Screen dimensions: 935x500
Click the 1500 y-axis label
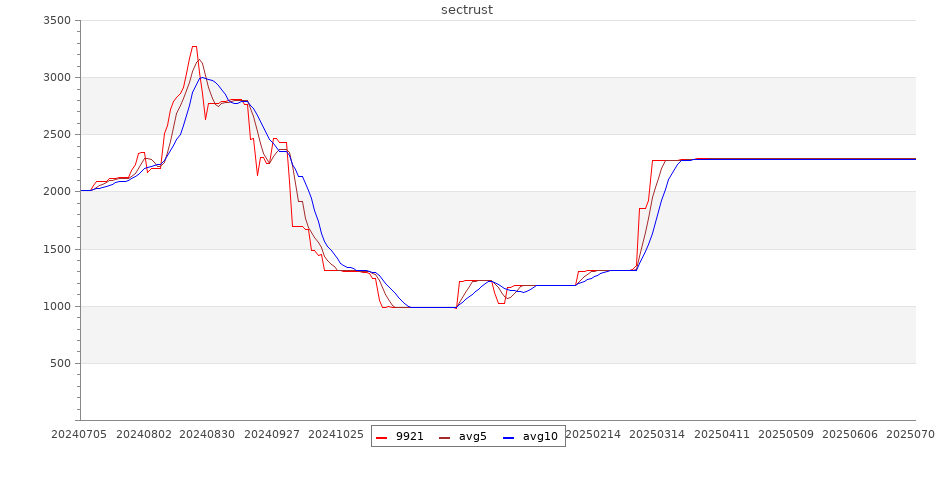coord(58,249)
